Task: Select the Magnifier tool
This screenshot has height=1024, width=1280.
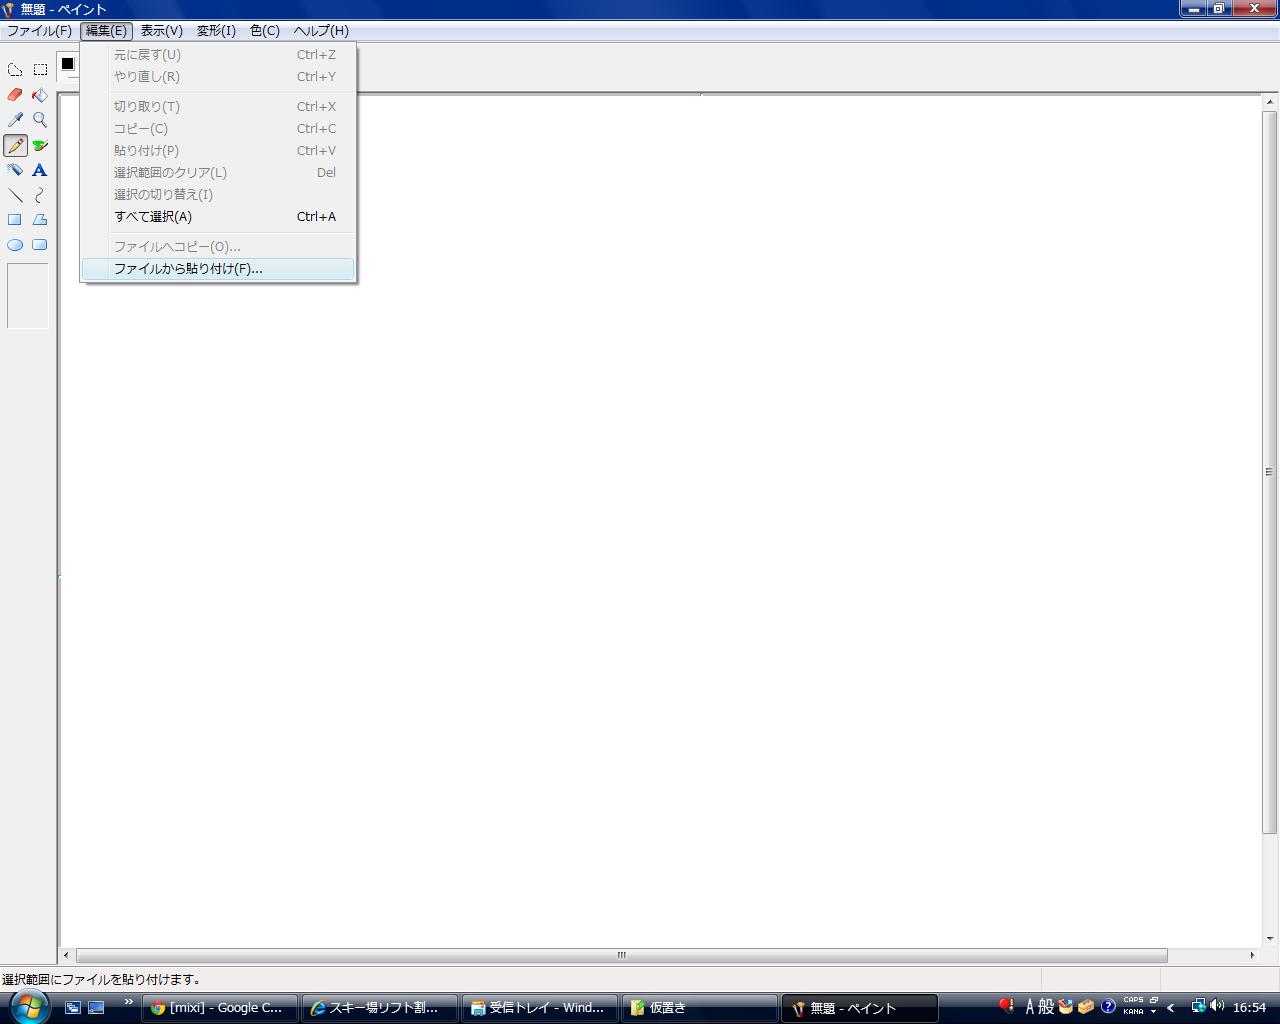Action: (x=40, y=120)
